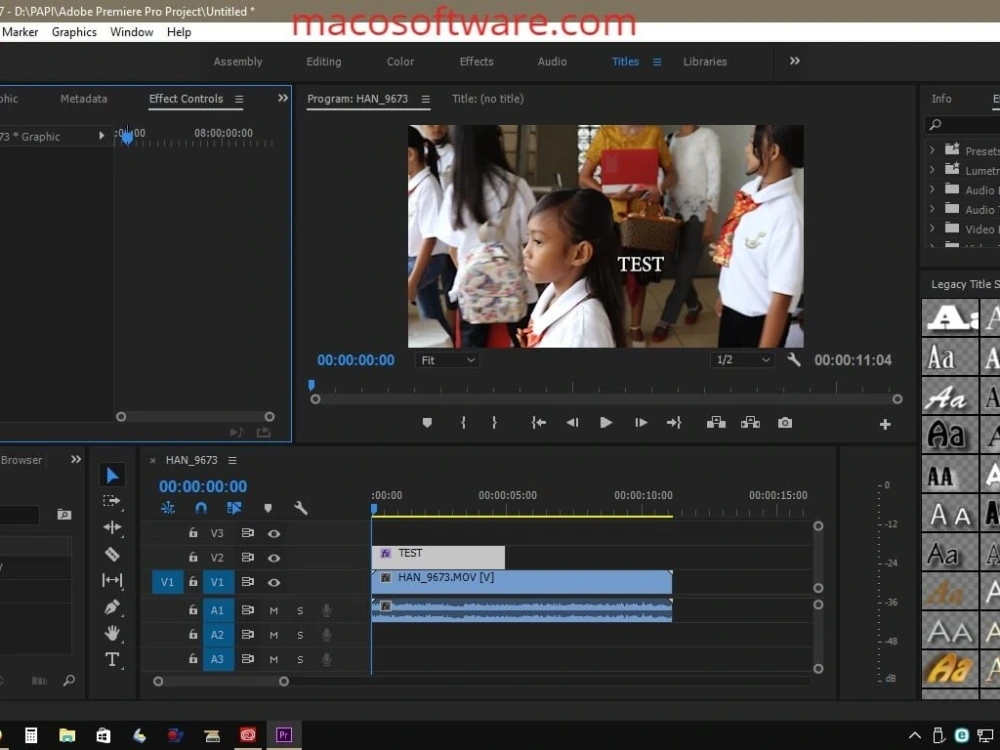Toggle lock on A2 track
Image resolution: width=1000 pixels, height=750 pixels.
pos(193,635)
